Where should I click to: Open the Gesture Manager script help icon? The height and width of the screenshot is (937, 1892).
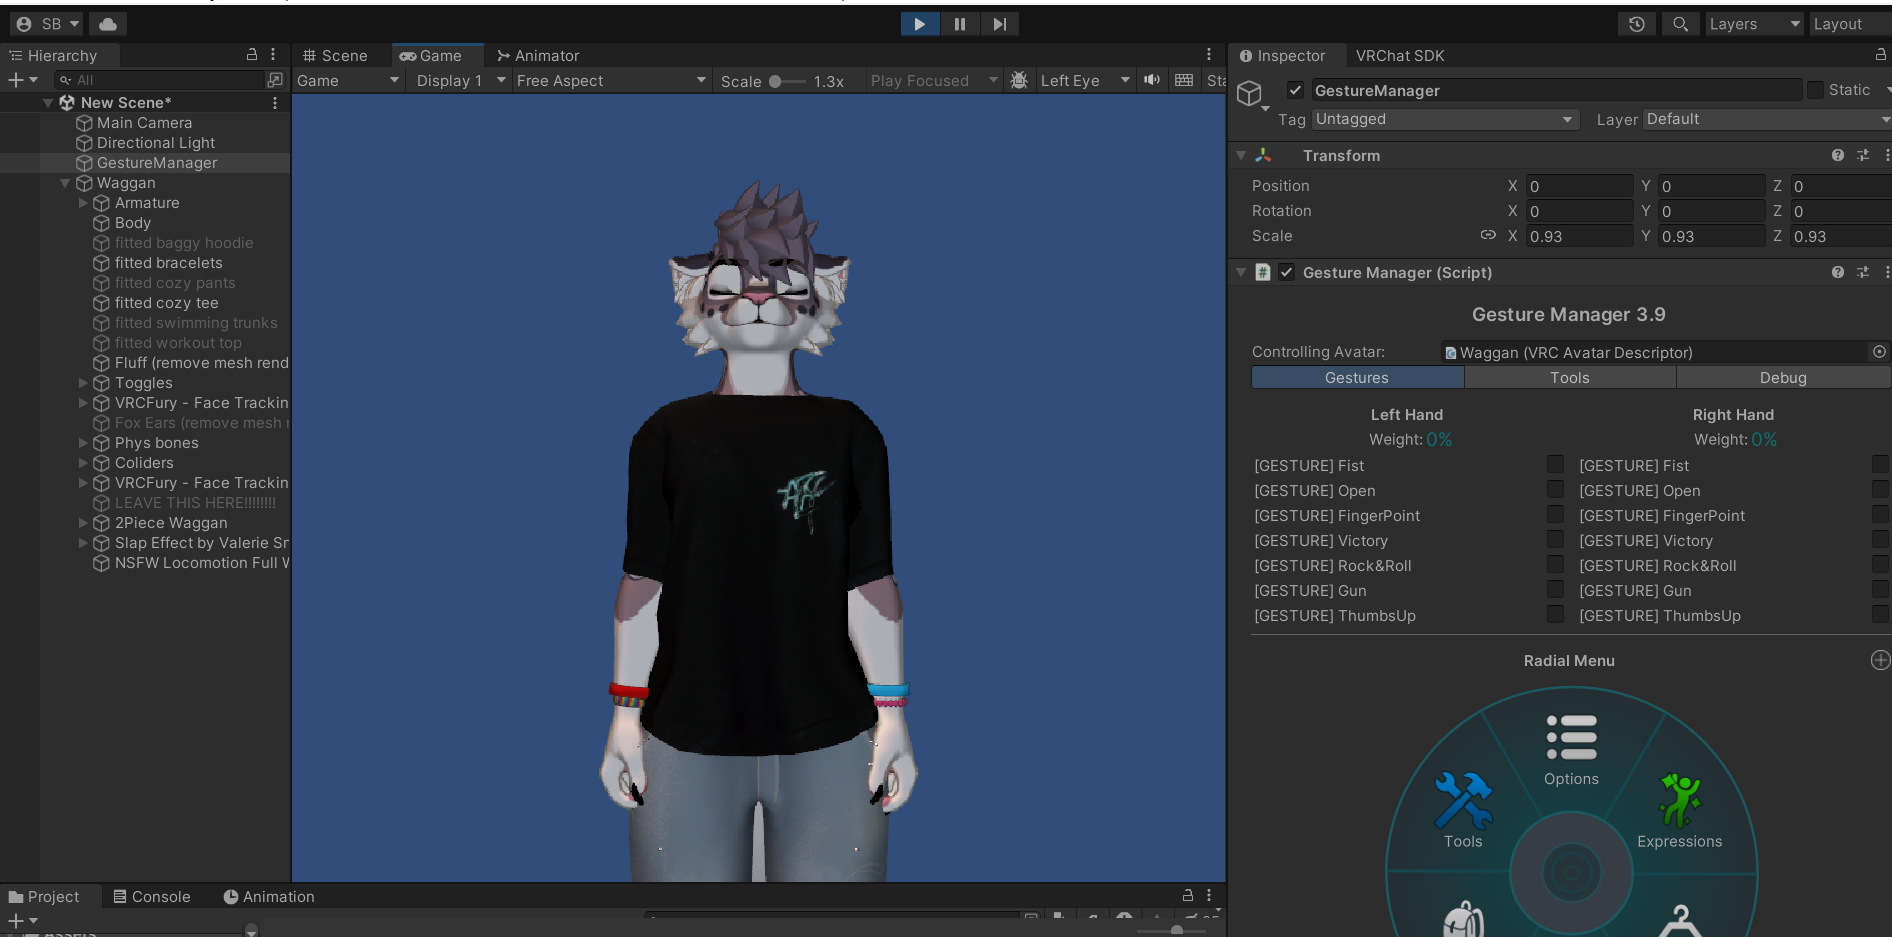pos(1838,272)
